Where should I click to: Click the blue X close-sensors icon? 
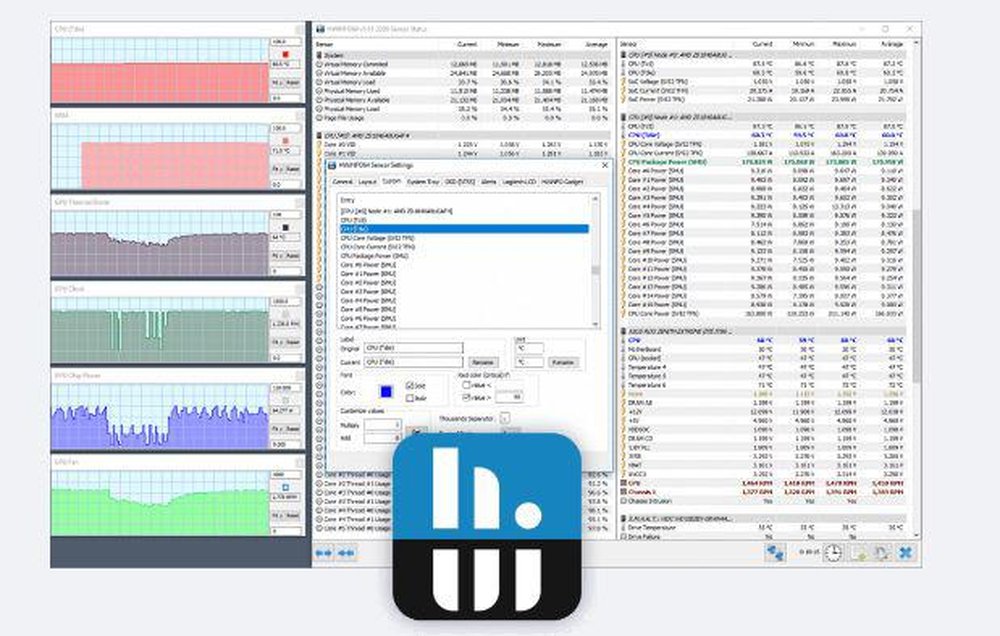click(x=906, y=552)
